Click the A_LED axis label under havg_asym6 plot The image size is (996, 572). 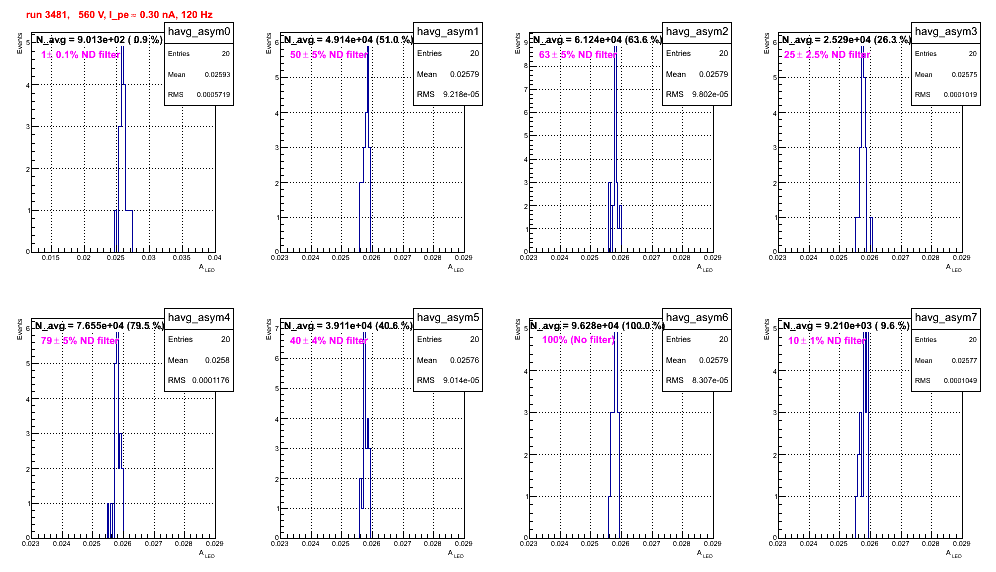[x=705, y=554]
